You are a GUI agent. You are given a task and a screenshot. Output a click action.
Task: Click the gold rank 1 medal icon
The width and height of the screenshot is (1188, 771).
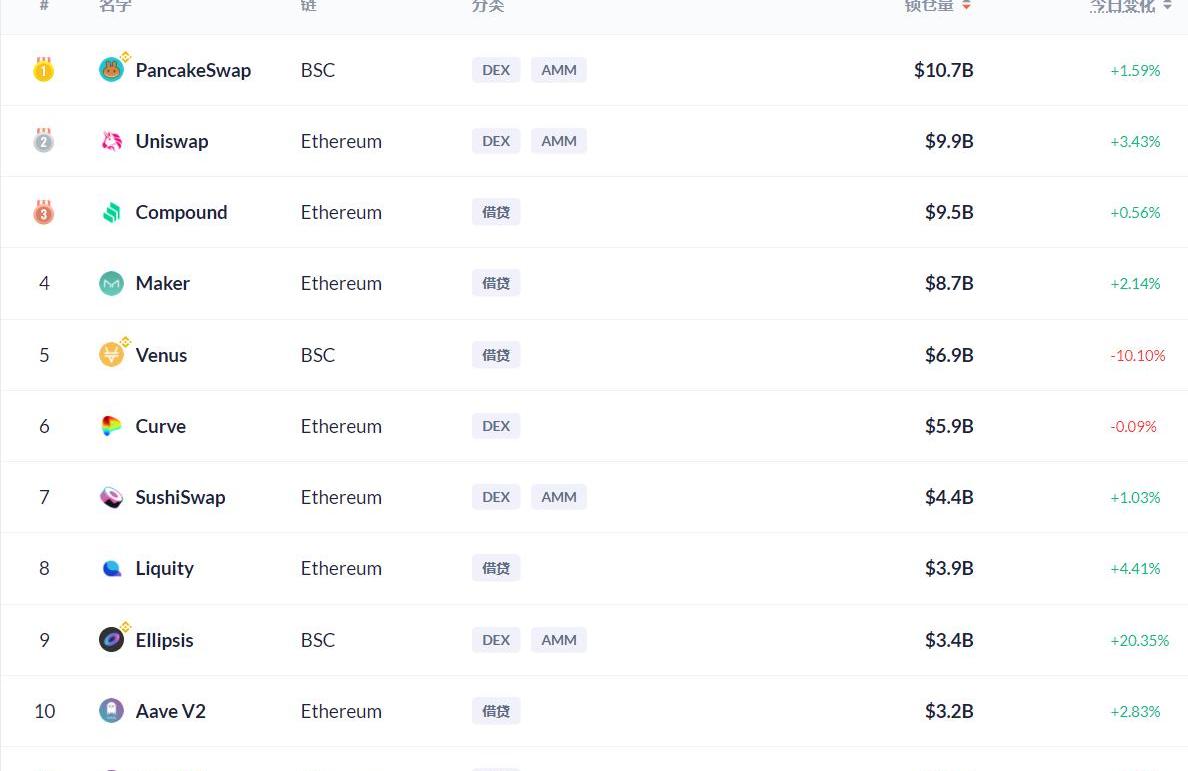pyautogui.click(x=43, y=70)
